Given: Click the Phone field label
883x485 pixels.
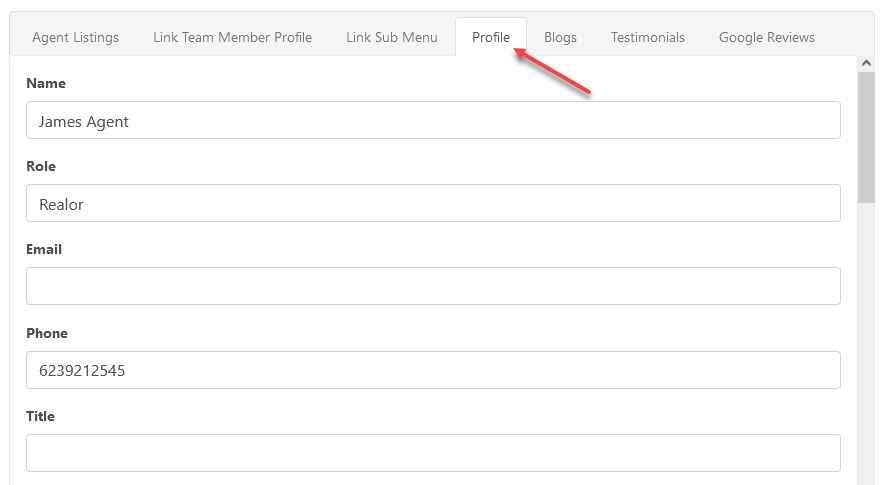Looking at the screenshot, I should tap(47, 333).
